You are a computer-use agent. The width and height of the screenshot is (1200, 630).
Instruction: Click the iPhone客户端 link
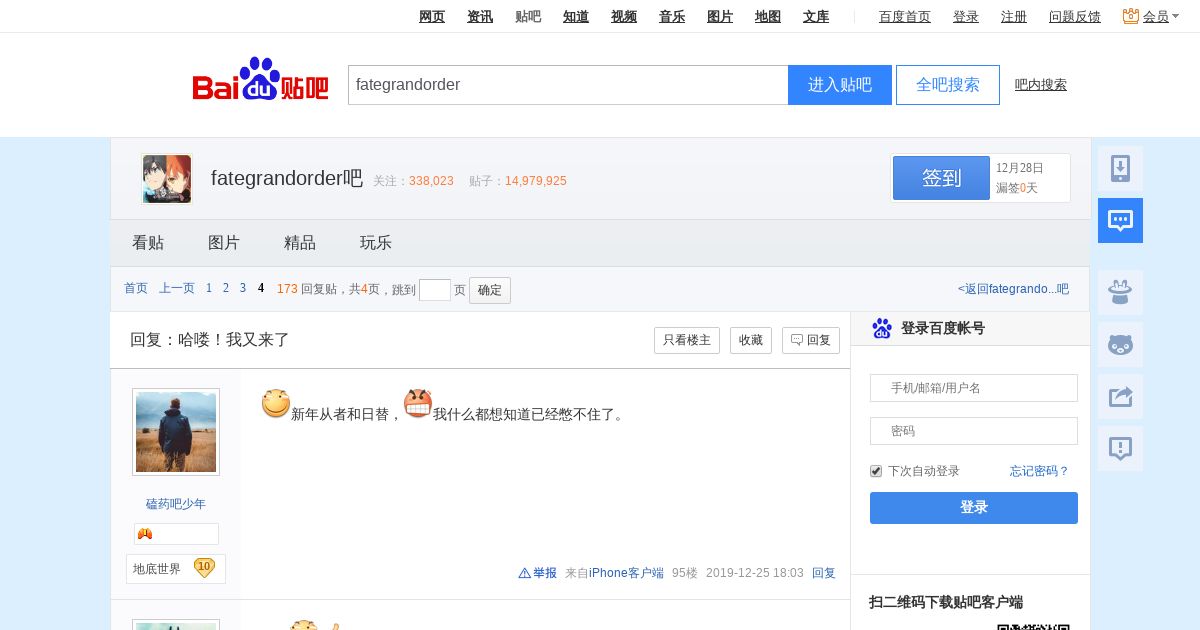[626, 573]
